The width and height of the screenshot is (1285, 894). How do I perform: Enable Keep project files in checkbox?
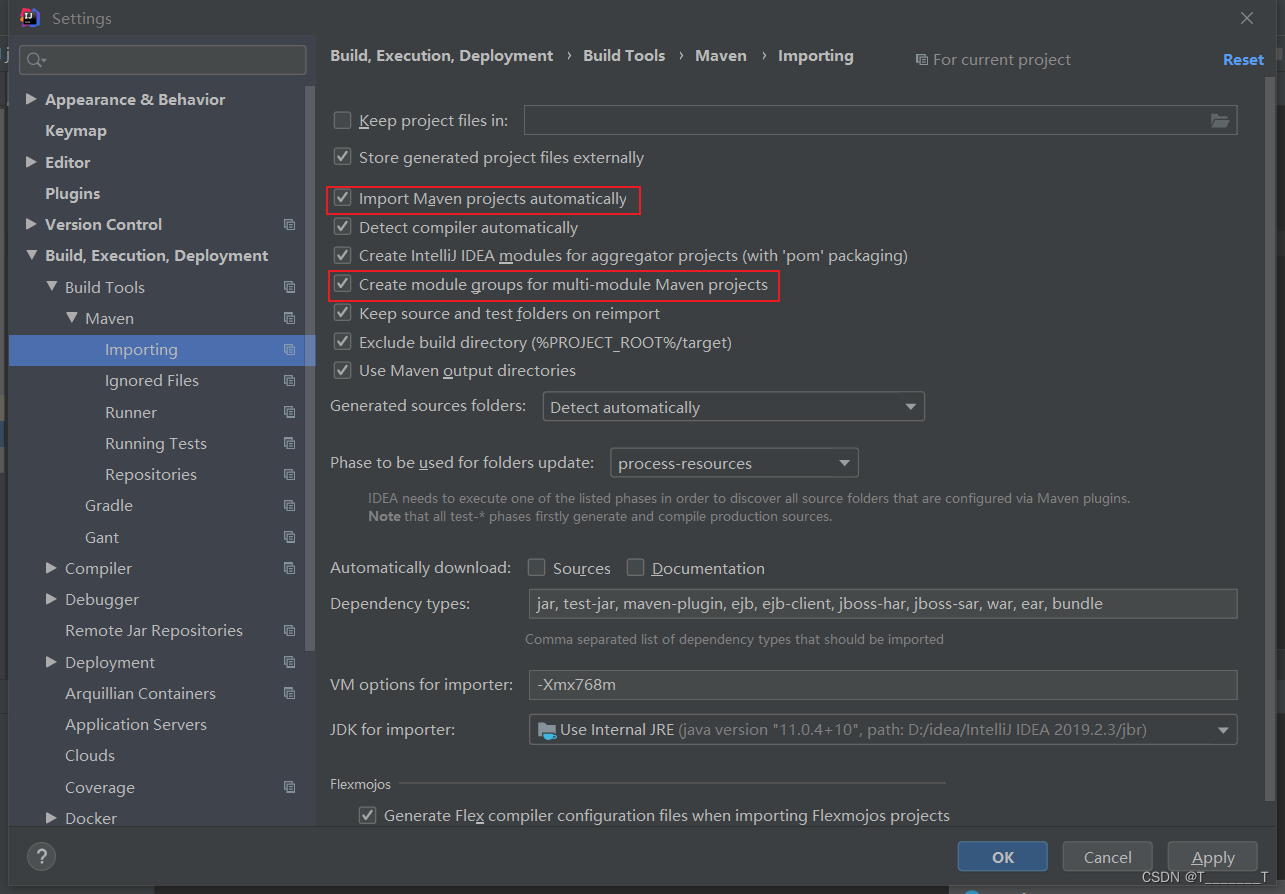[x=342, y=120]
